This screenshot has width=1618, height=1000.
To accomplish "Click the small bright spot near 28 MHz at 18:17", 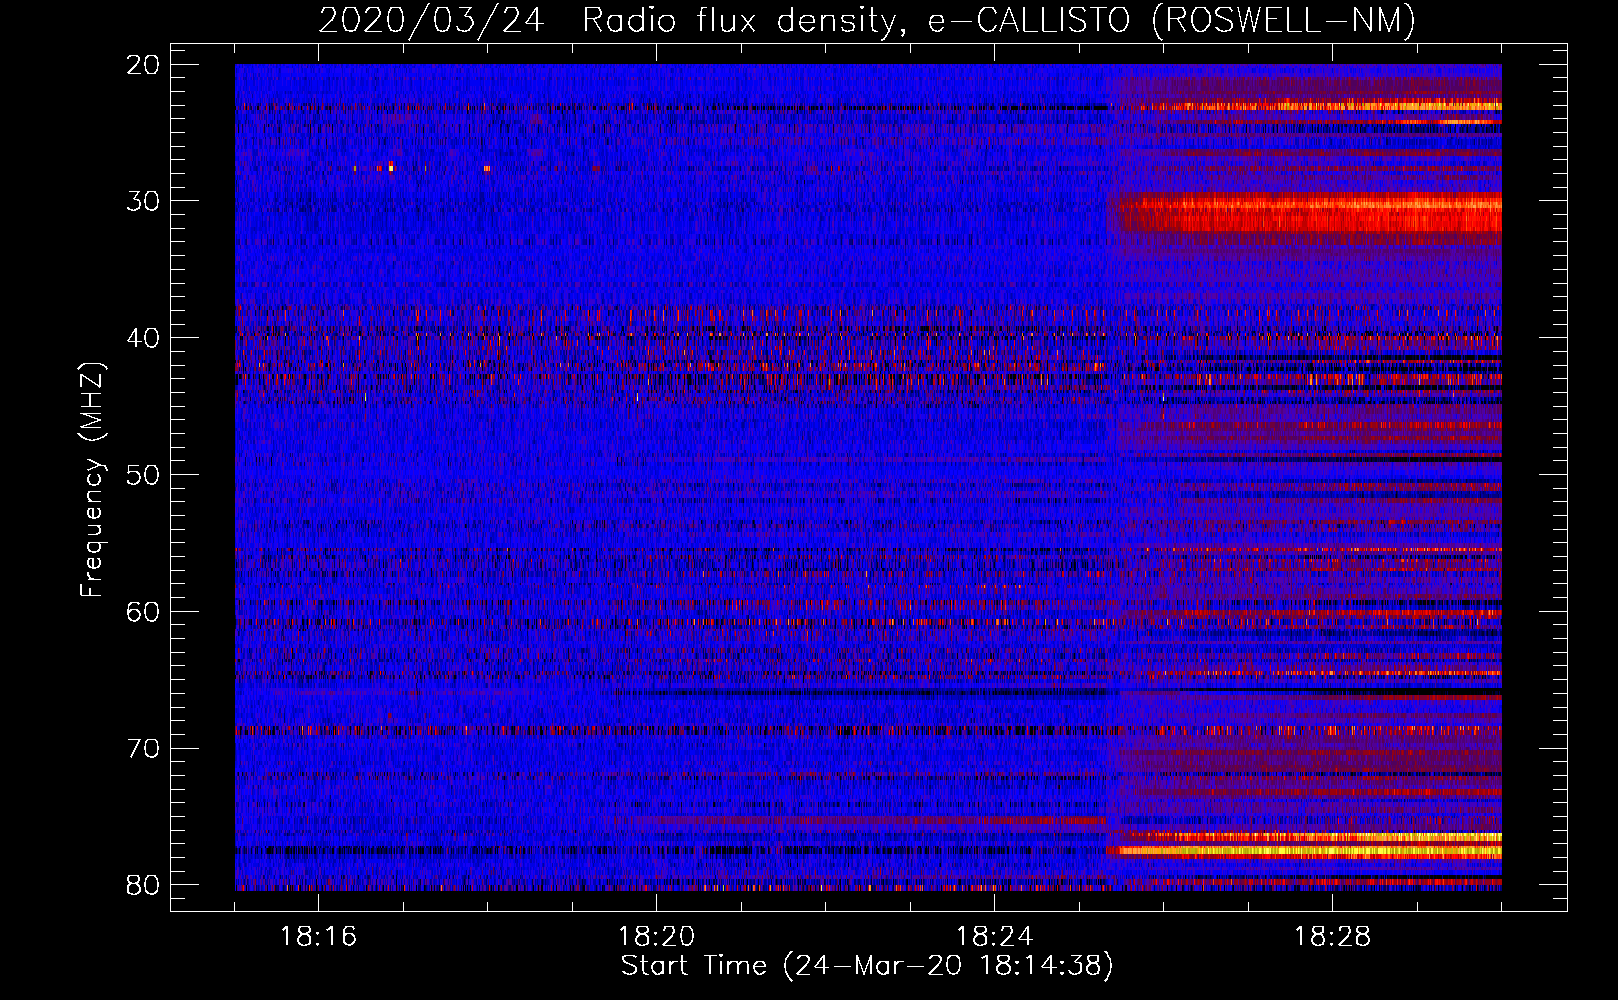I will coord(391,168).
